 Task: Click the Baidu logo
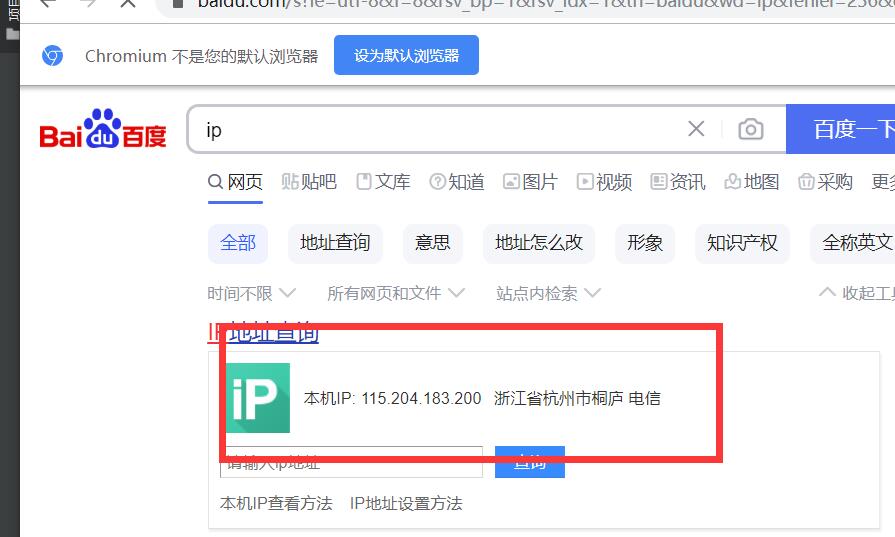point(103,129)
